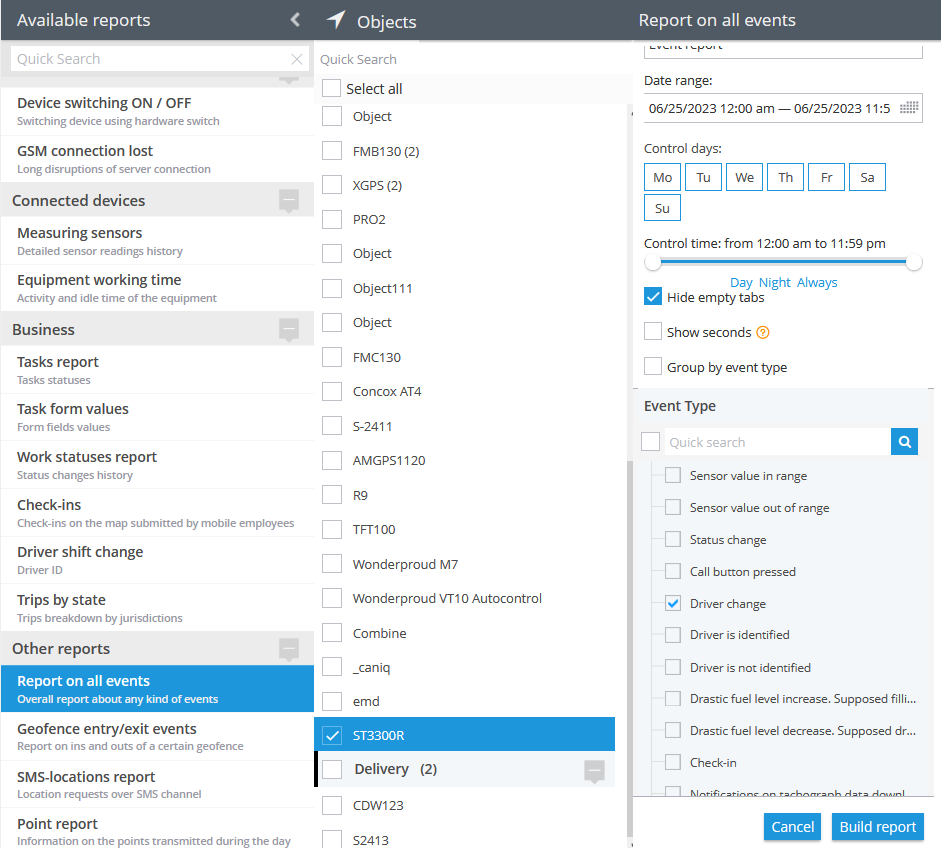Open the Check-ins report

157,513
